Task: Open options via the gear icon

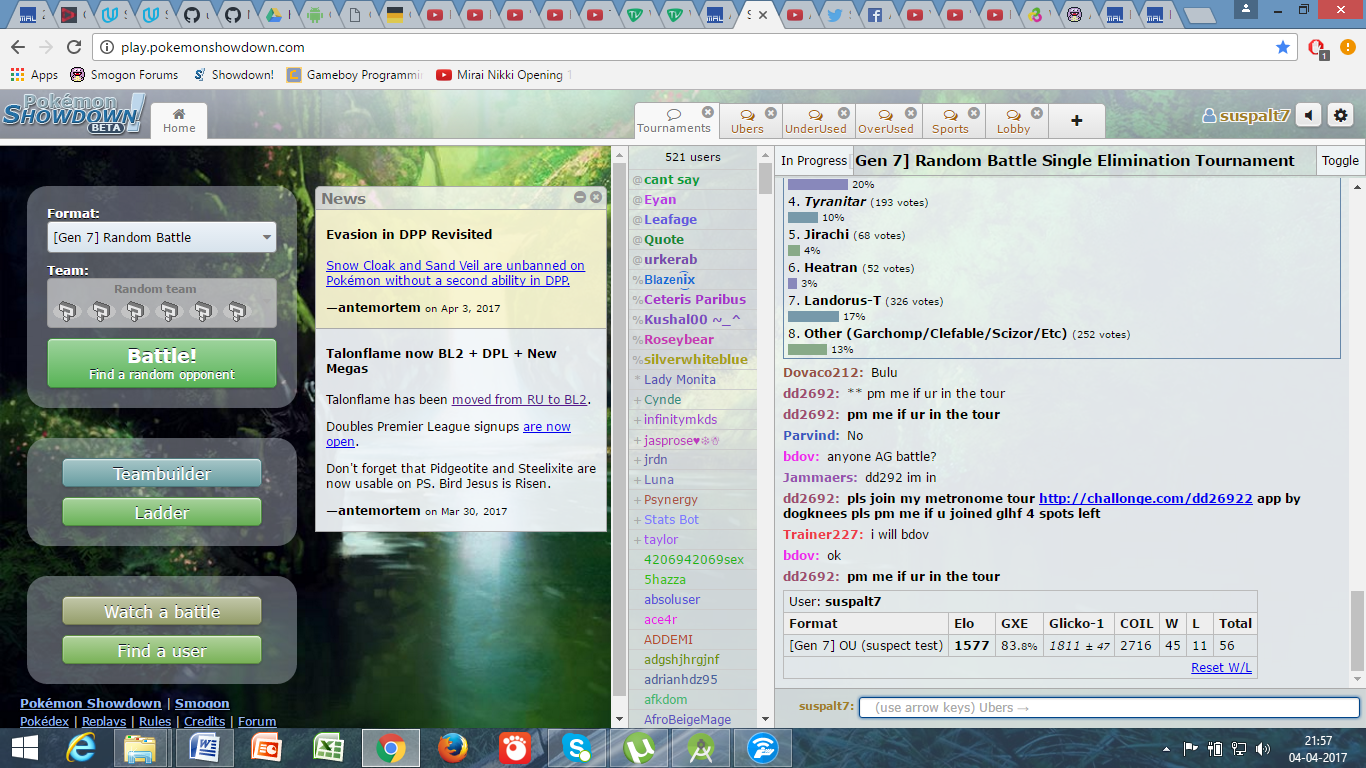Action: click(1341, 115)
